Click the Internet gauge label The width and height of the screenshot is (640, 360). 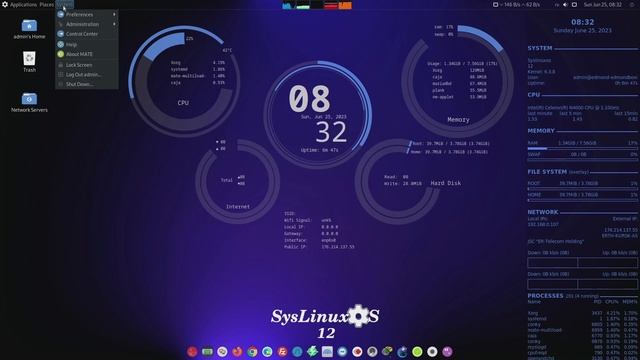[x=238, y=207]
